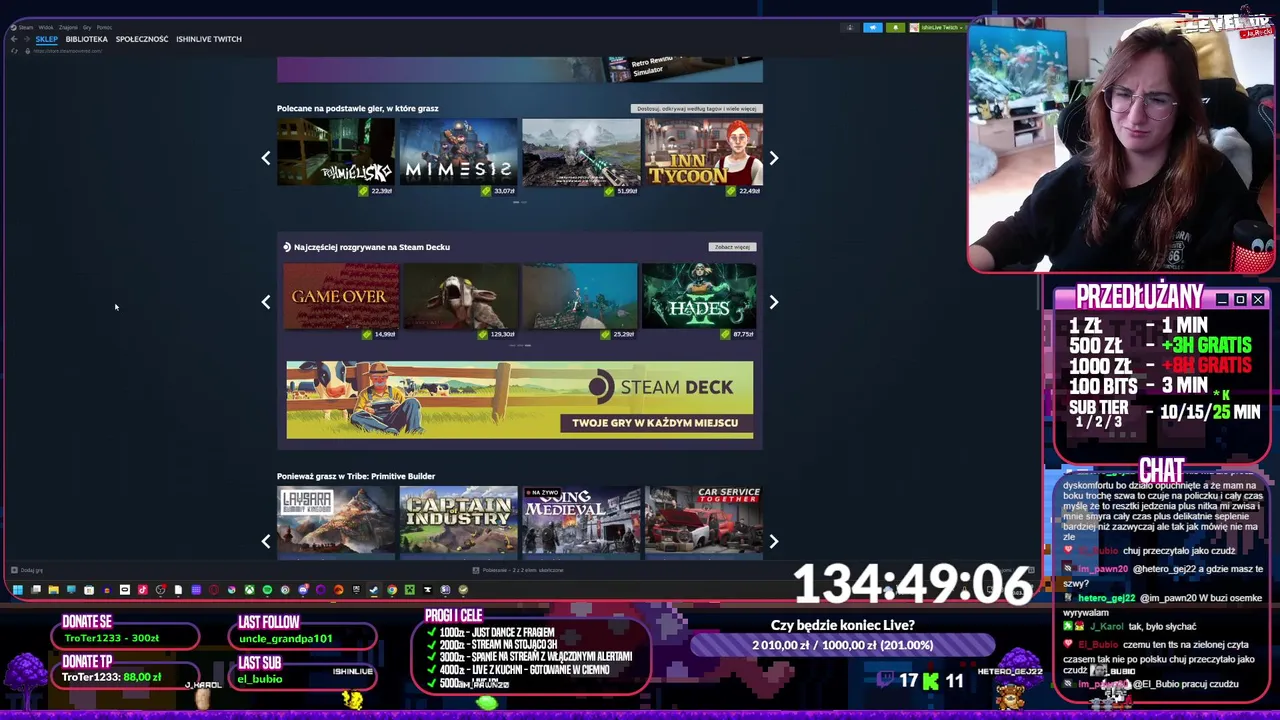
Task: Open the Laysara Summit Kingdom thumbnail
Action: [x=336, y=520]
